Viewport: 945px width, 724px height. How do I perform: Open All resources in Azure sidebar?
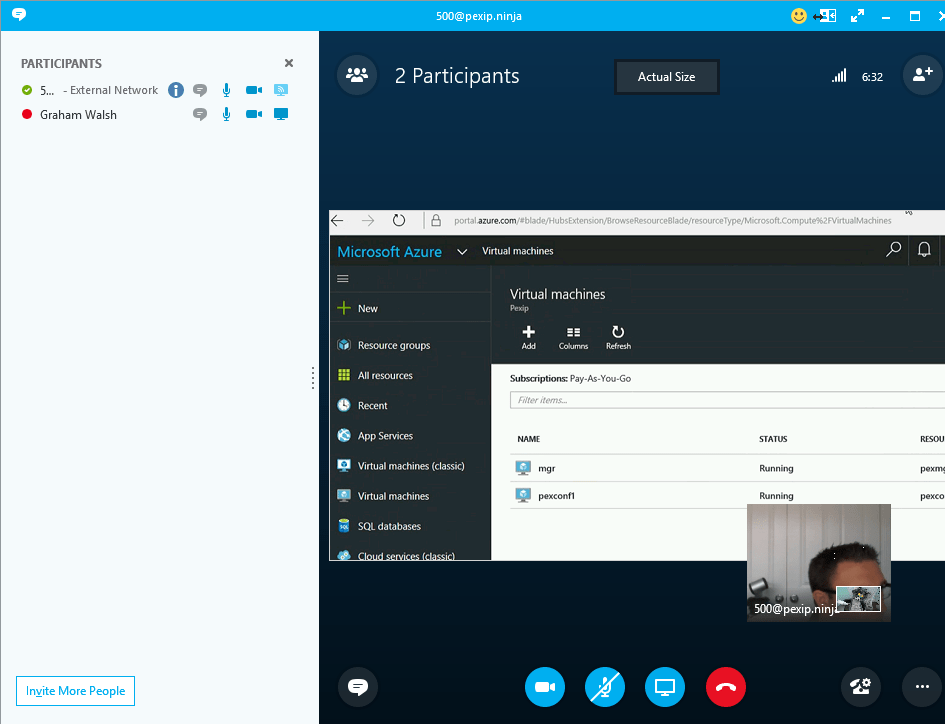[x=410, y=375]
